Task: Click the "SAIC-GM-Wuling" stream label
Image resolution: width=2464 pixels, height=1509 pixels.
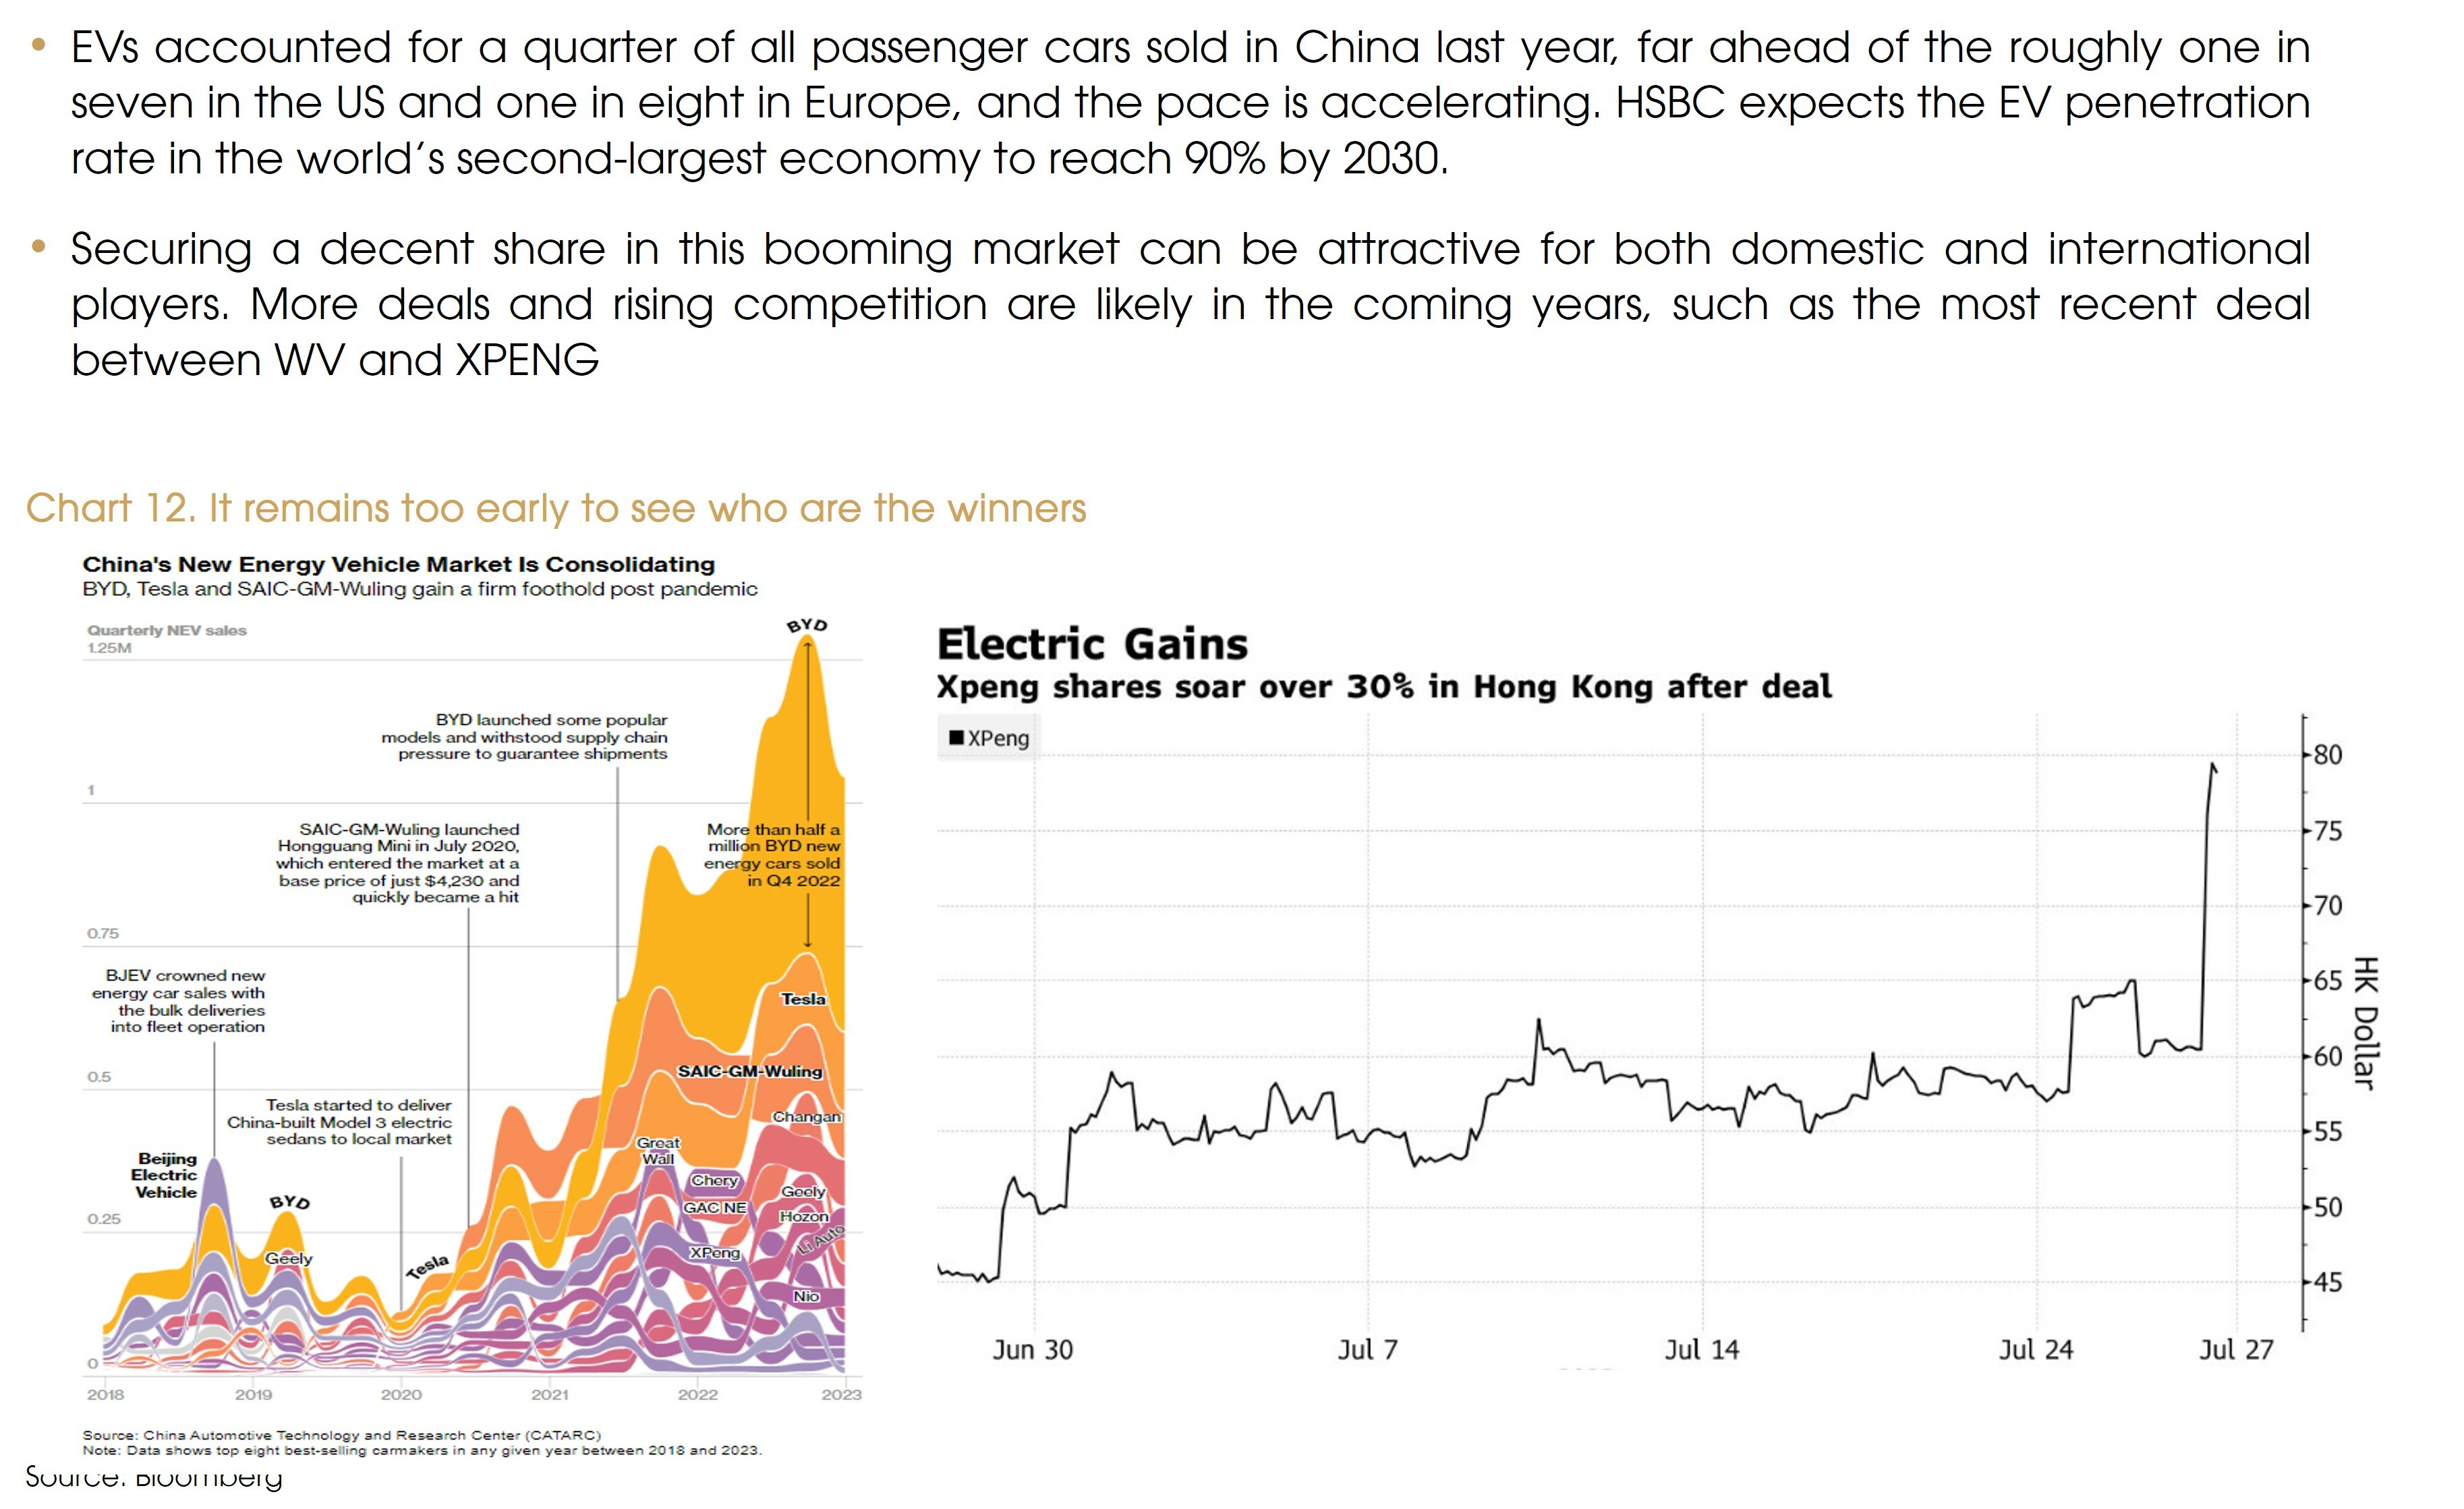Action: (749, 1071)
